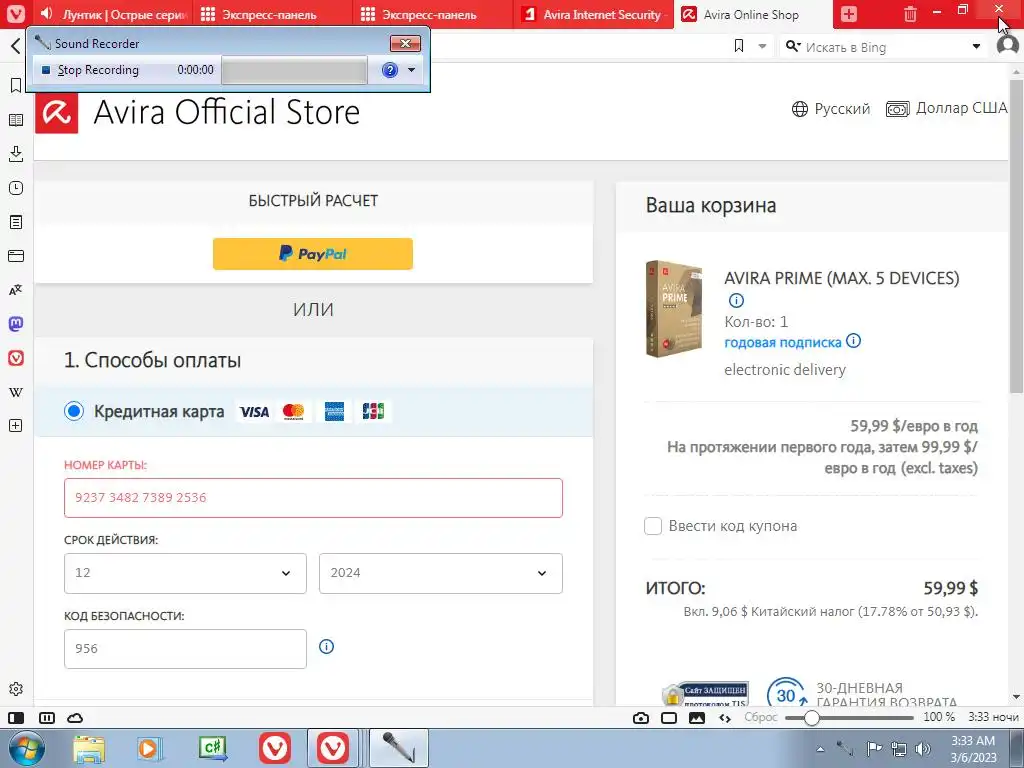Screen dimensions: 1024x768
Task: Open the Window panel in the sidebar
Action: (x=16, y=256)
